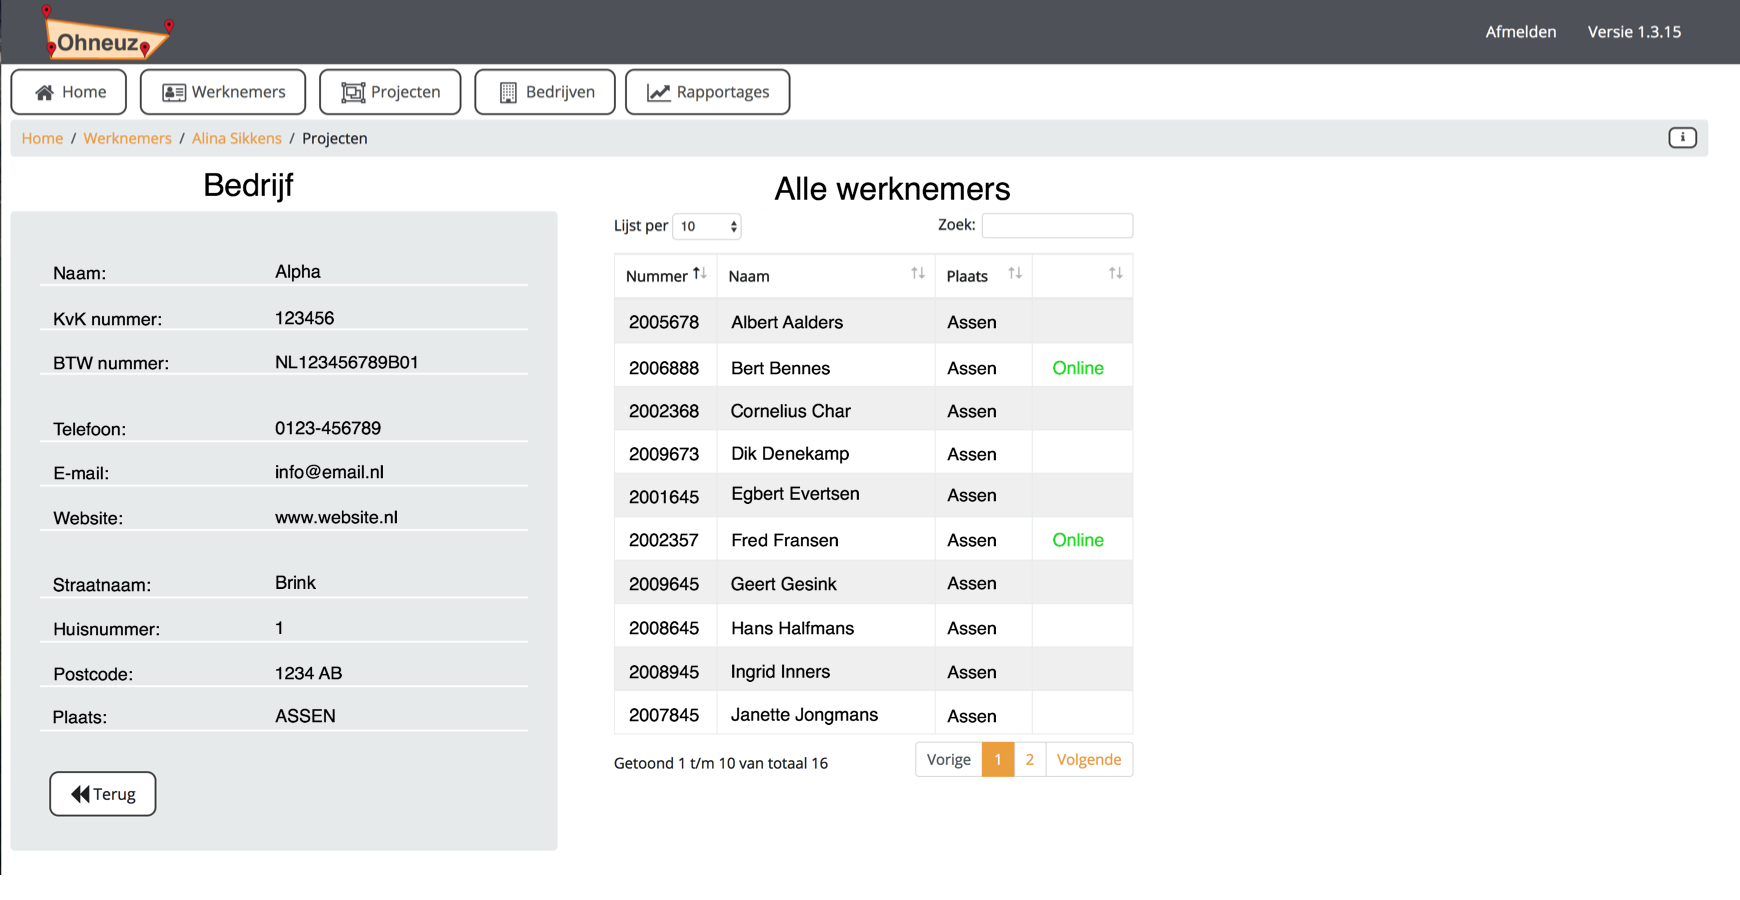1740x900 pixels.
Task: Open Projecten via its blueprint icon
Action: point(352,91)
